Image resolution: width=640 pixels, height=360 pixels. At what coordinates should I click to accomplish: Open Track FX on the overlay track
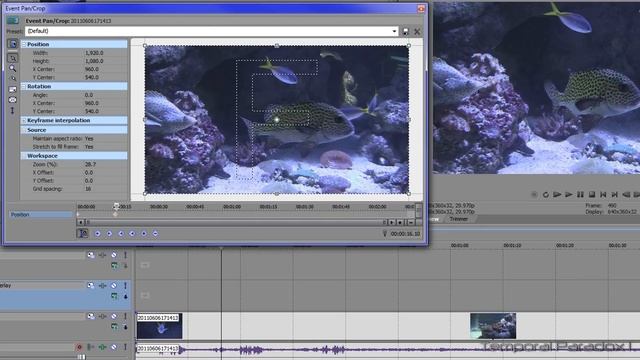point(102,286)
